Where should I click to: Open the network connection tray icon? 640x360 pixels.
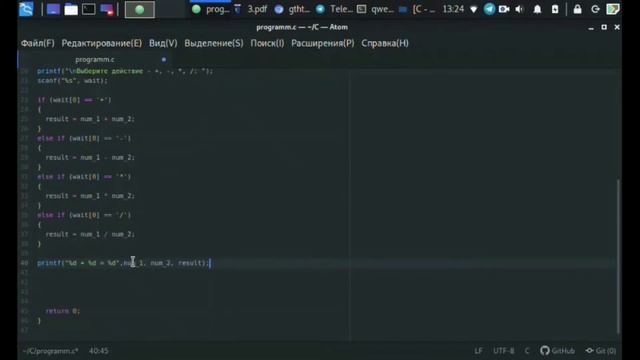pos(473,9)
